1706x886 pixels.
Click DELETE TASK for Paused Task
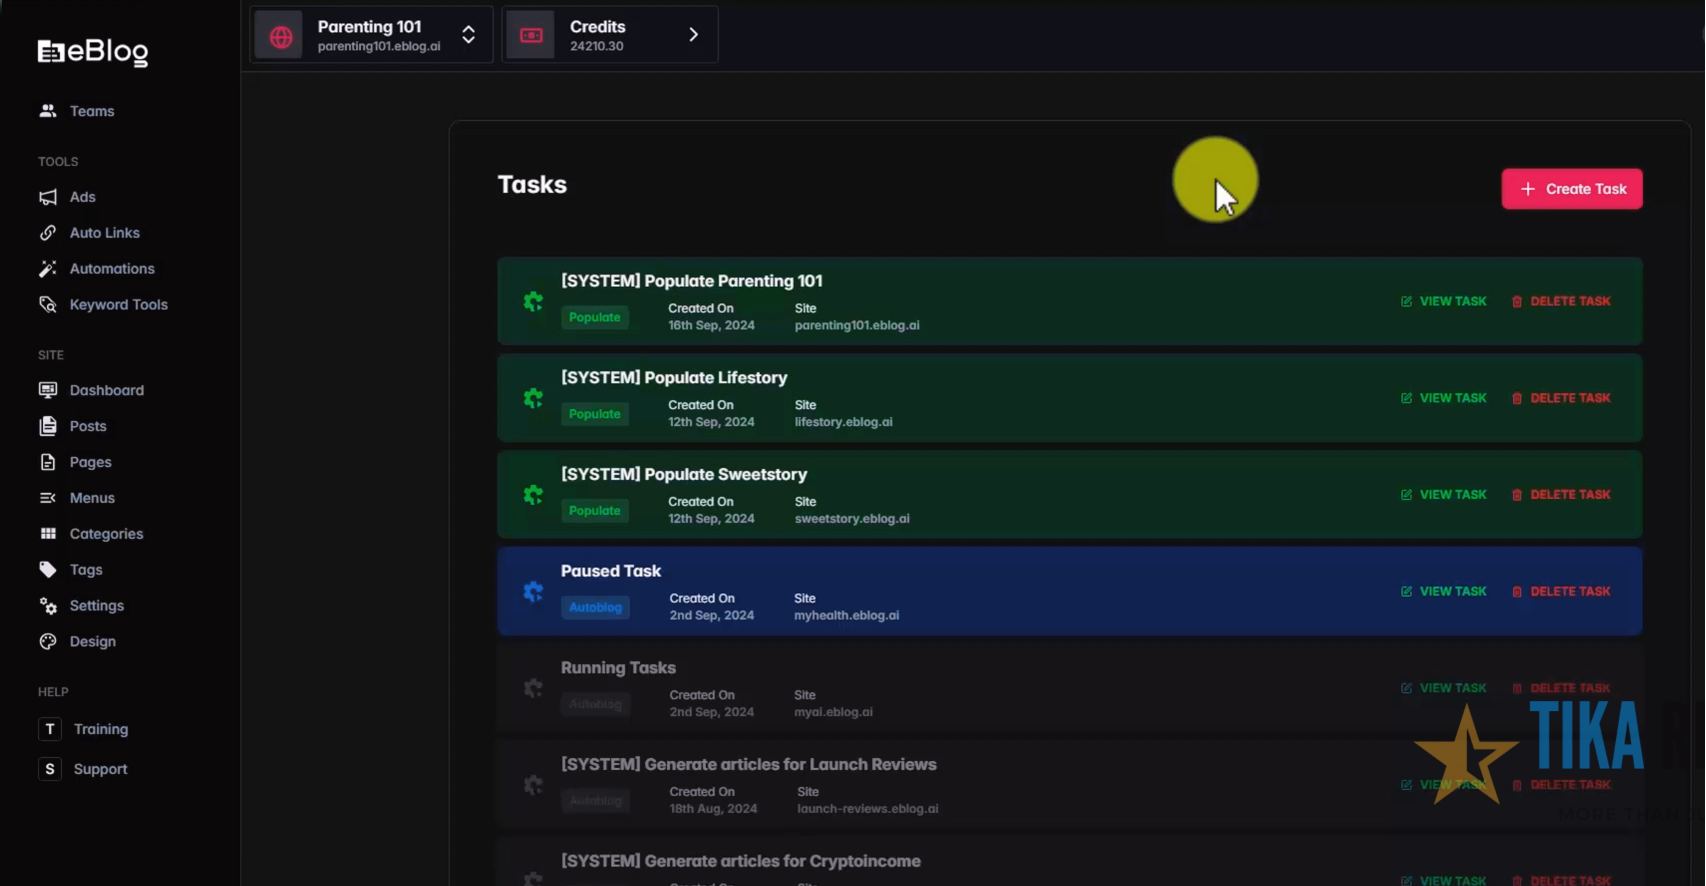click(1561, 592)
